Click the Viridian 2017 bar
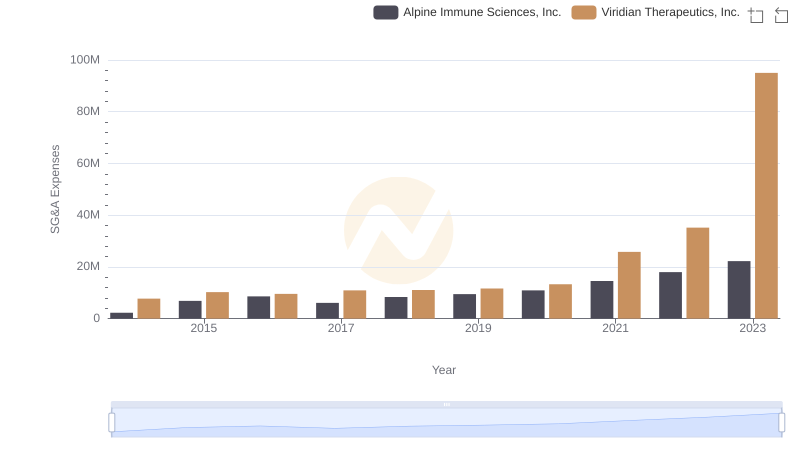 coord(355,304)
